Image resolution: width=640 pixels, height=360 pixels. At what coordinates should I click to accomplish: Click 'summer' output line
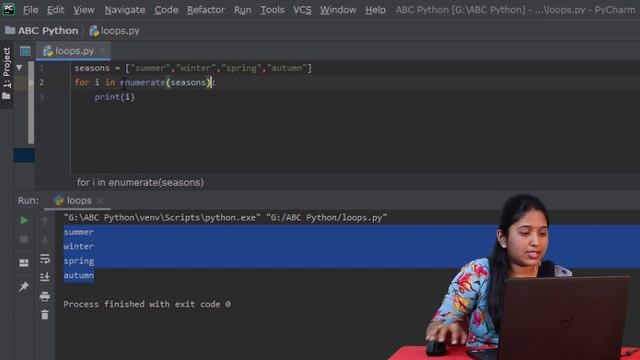coord(79,232)
